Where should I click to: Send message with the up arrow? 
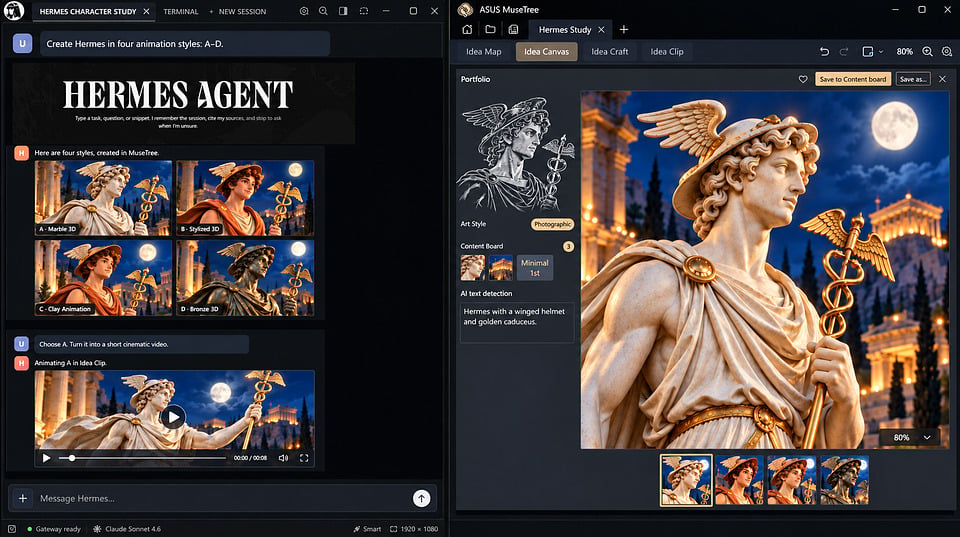click(421, 498)
